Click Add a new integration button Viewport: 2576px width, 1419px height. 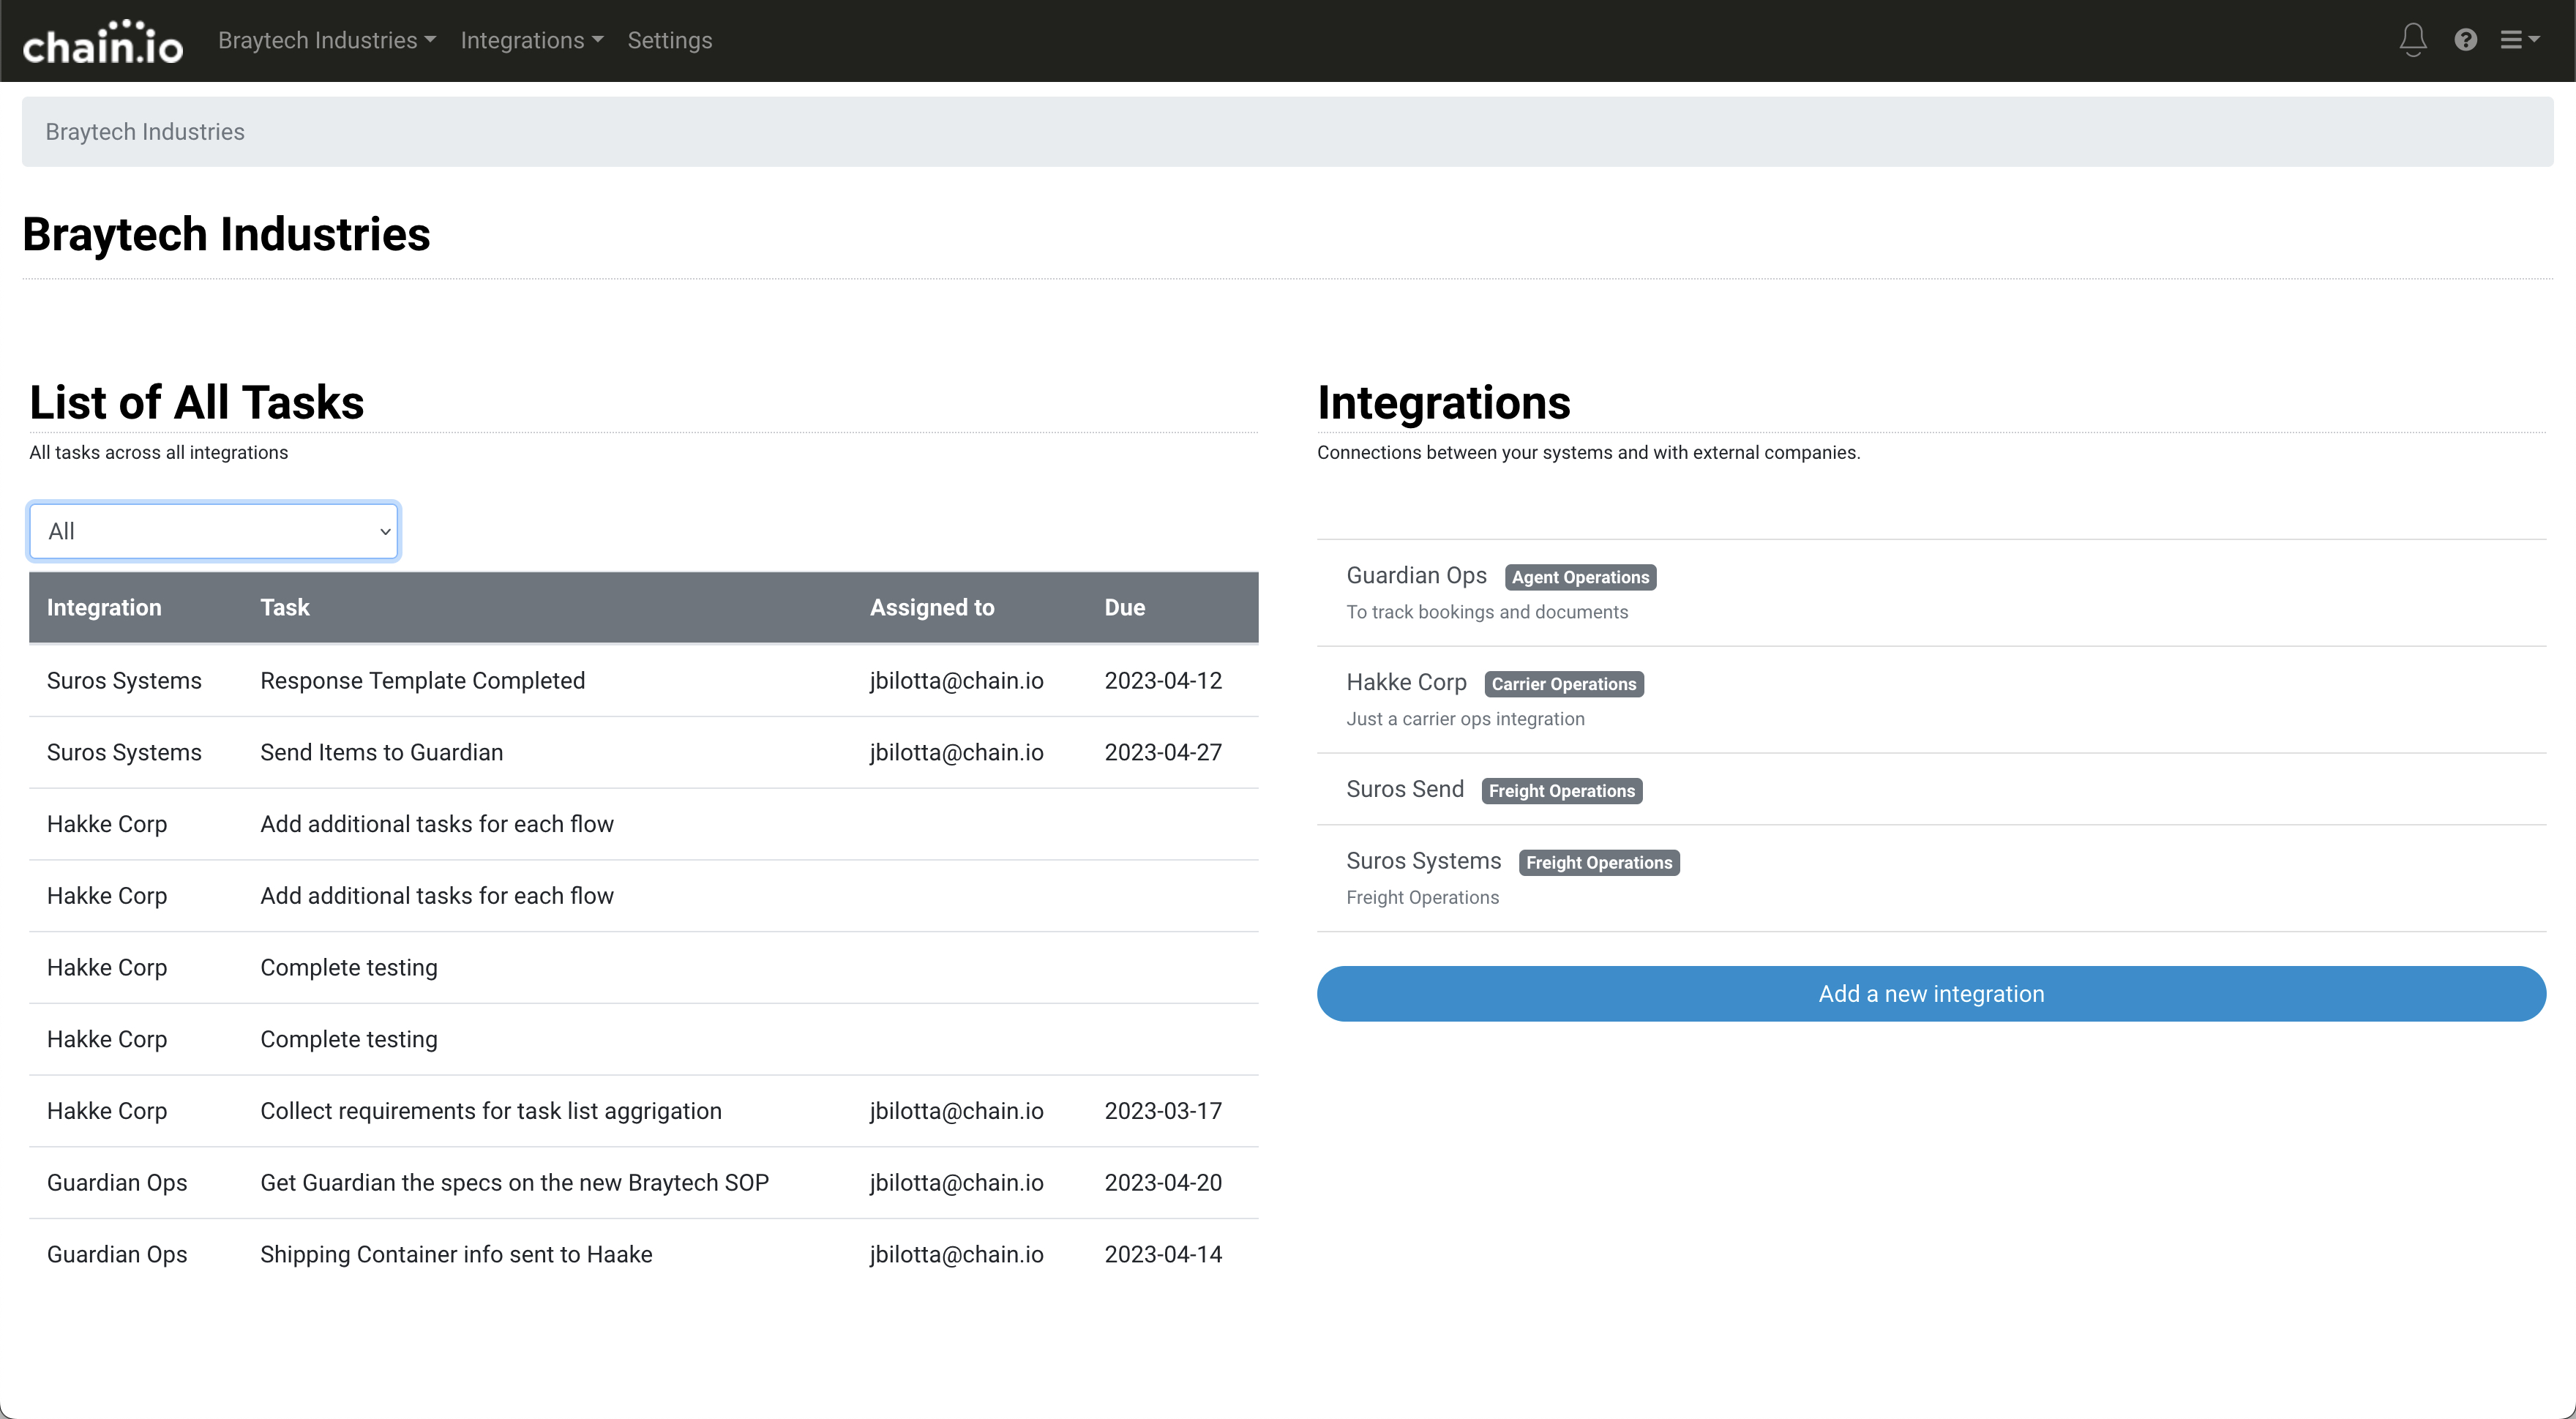tap(1930, 993)
